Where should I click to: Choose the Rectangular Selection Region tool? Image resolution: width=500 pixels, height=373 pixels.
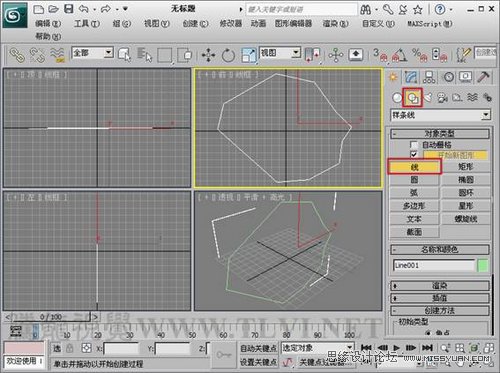coord(164,55)
